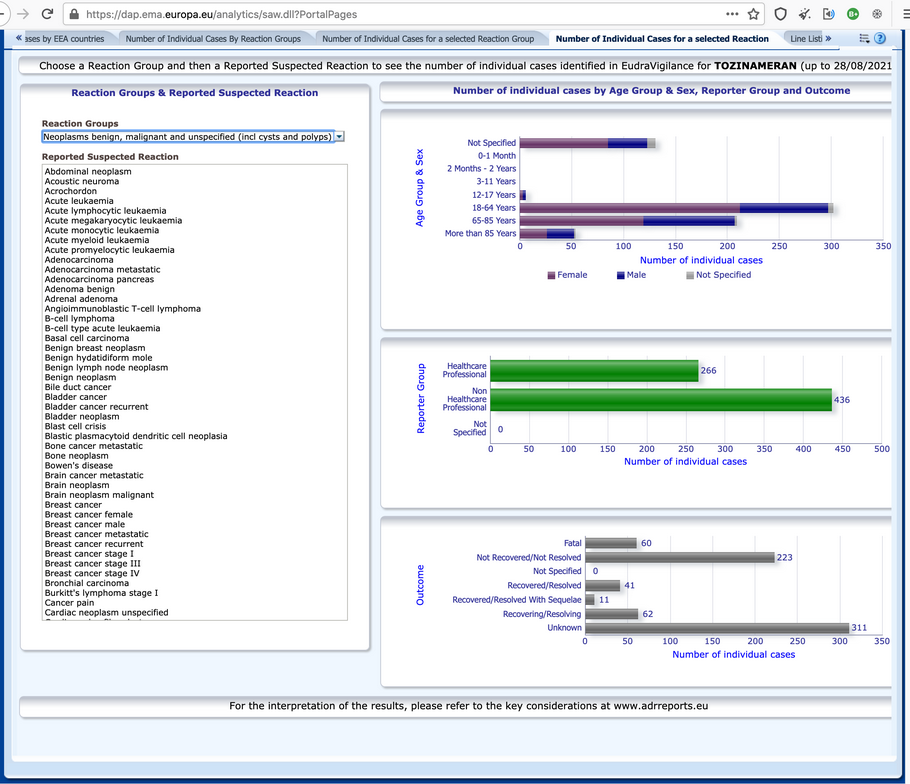This screenshot has width=910, height=784.
Task: Open Cases for a selected Reaction Group tab
Action: point(428,39)
